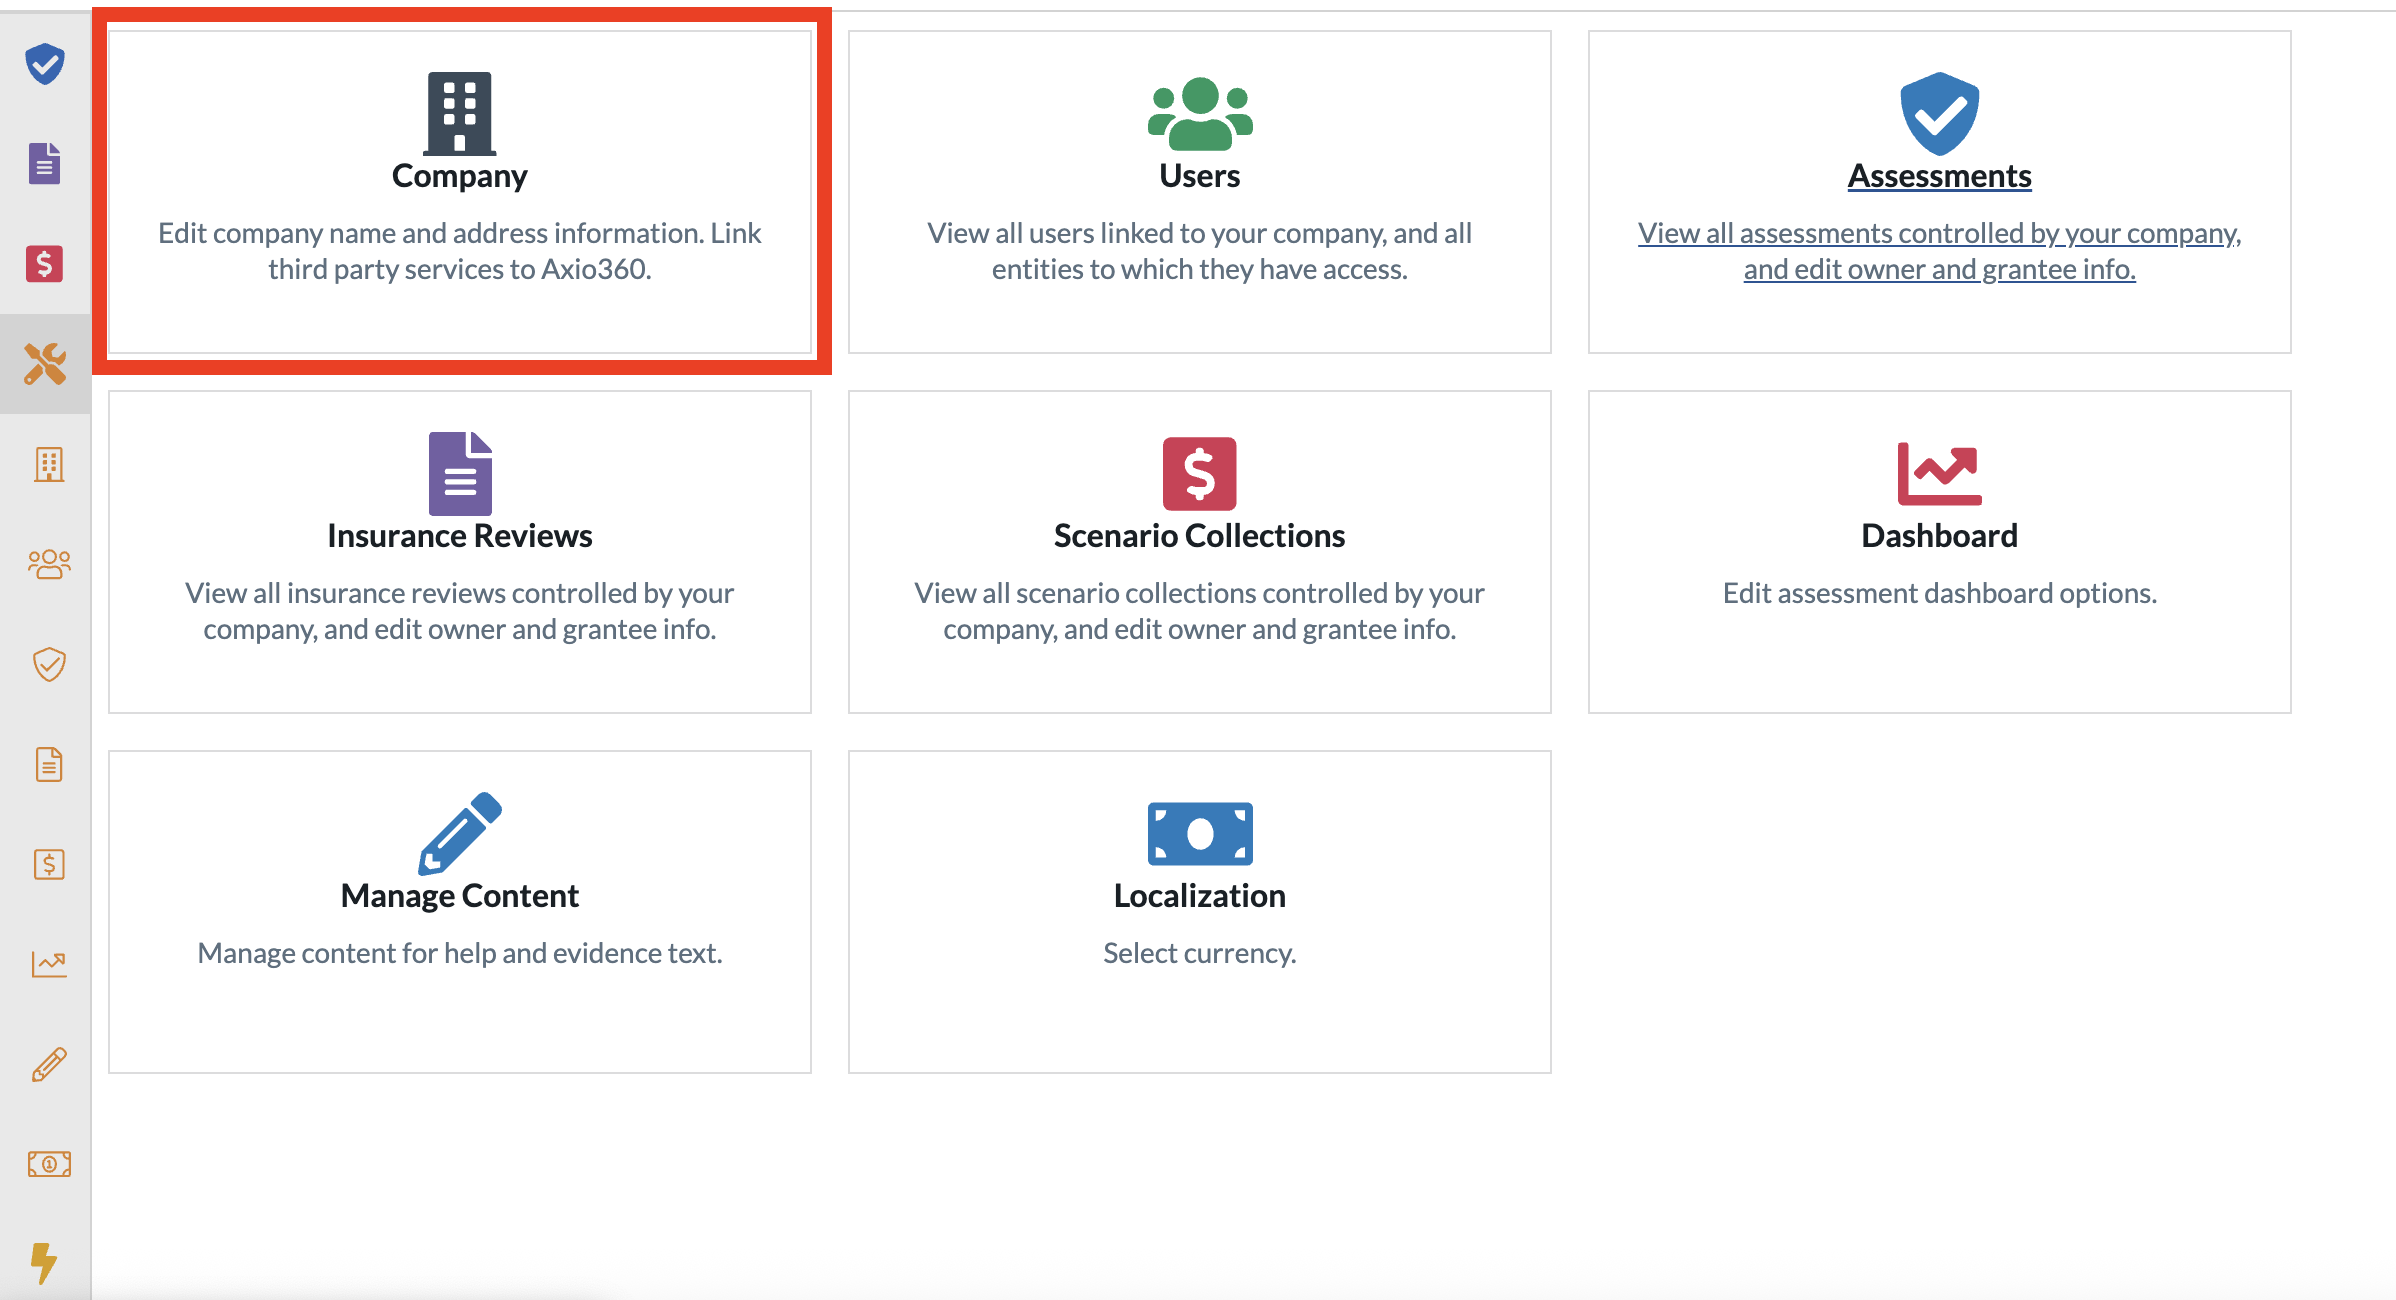Image resolution: width=2396 pixels, height=1300 pixels.
Task: Open the Company card title
Action: point(460,176)
